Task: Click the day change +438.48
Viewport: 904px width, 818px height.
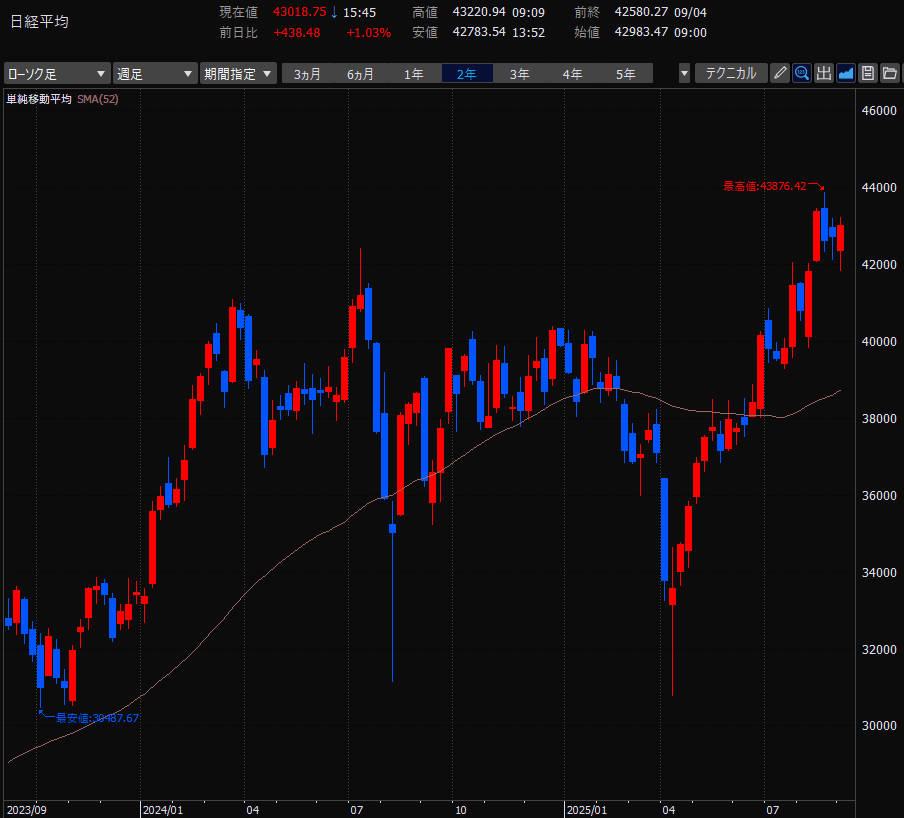Action: (x=297, y=33)
